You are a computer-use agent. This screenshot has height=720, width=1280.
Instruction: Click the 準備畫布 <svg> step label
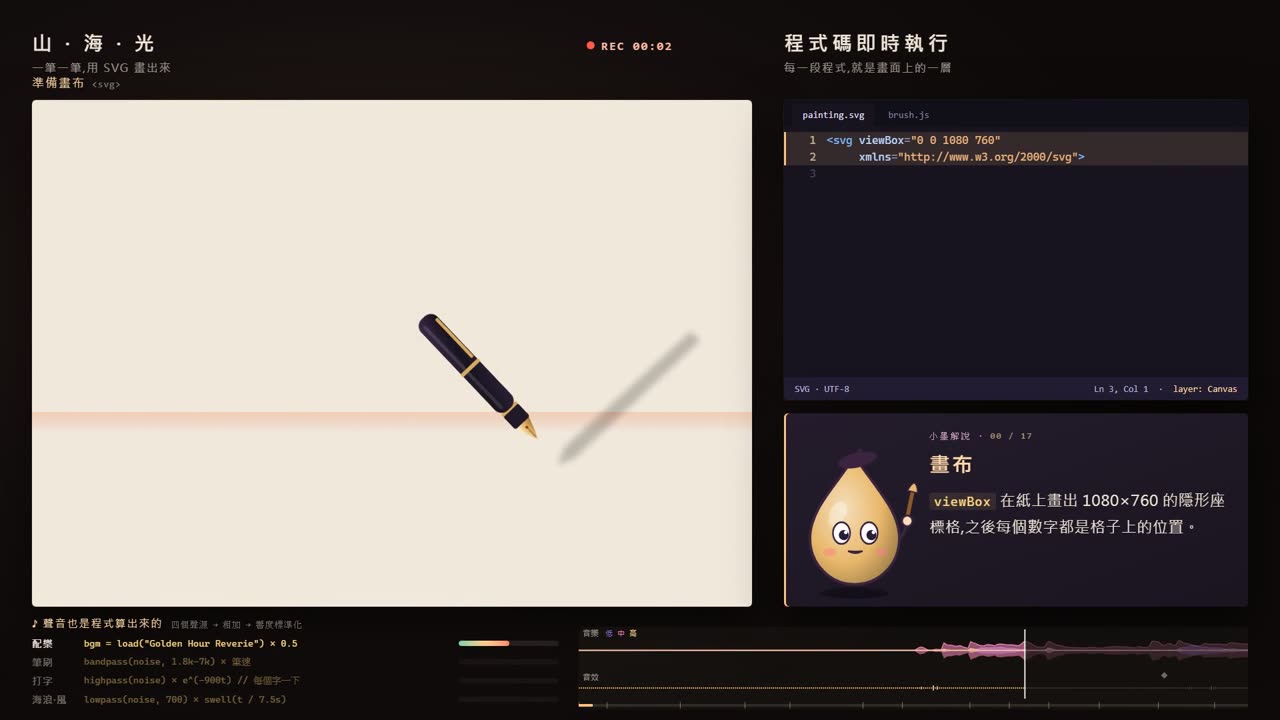click(x=76, y=84)
